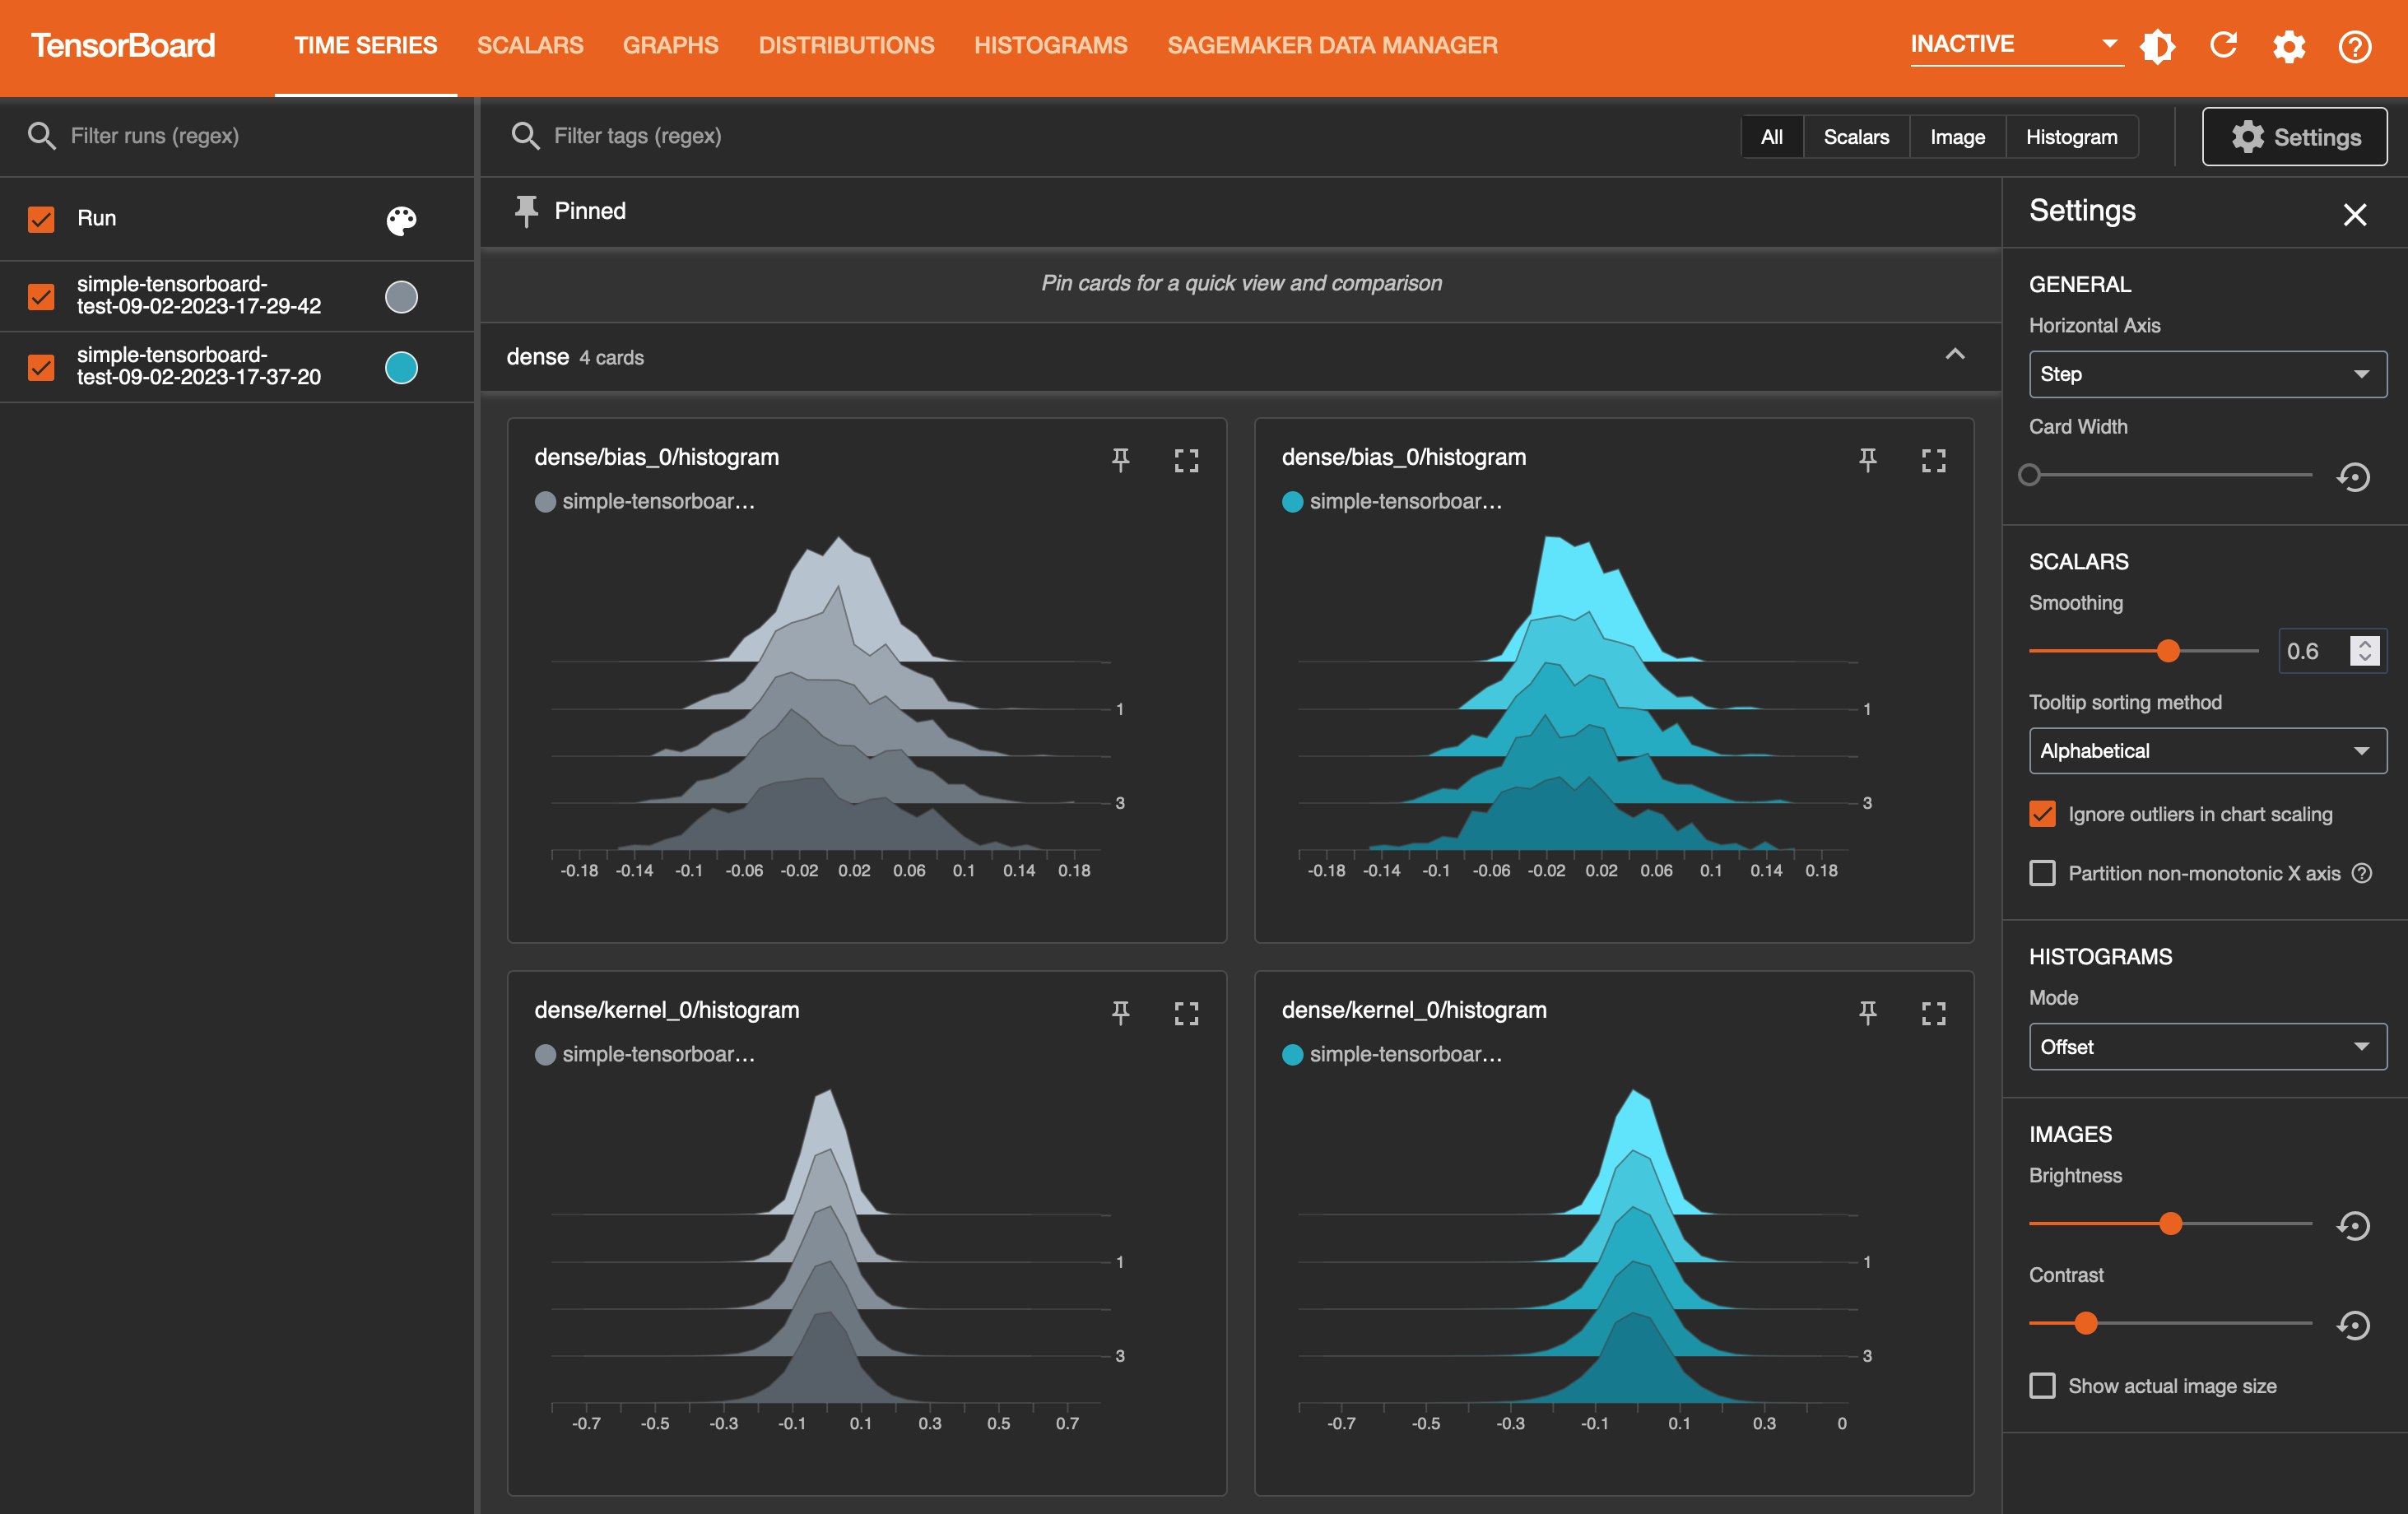
Task: Open the Tooltip sorting method dropdown
Action: click(x=2206, y=750)
